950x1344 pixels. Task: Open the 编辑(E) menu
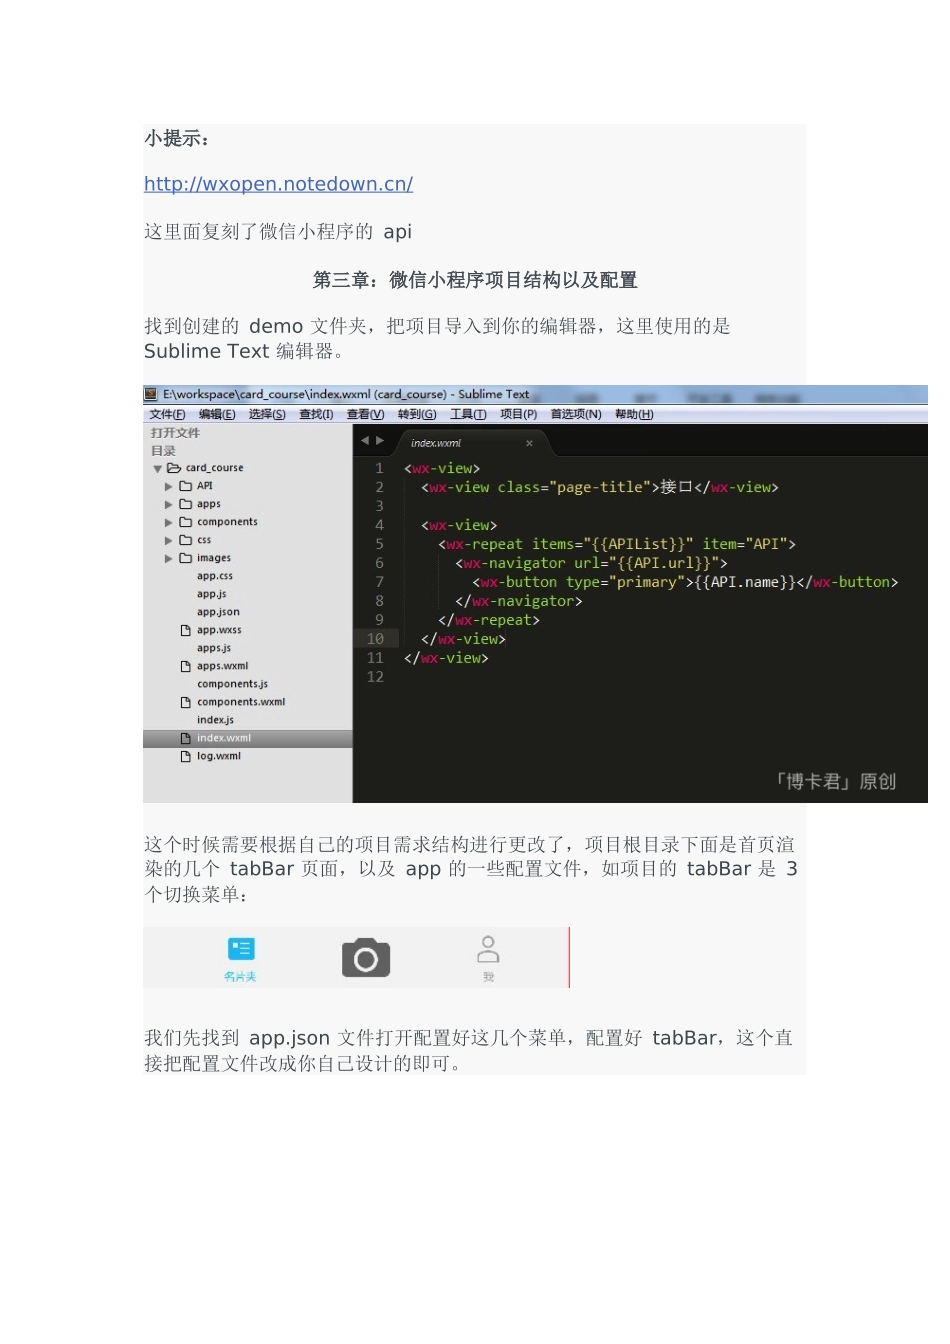point(217,414)
